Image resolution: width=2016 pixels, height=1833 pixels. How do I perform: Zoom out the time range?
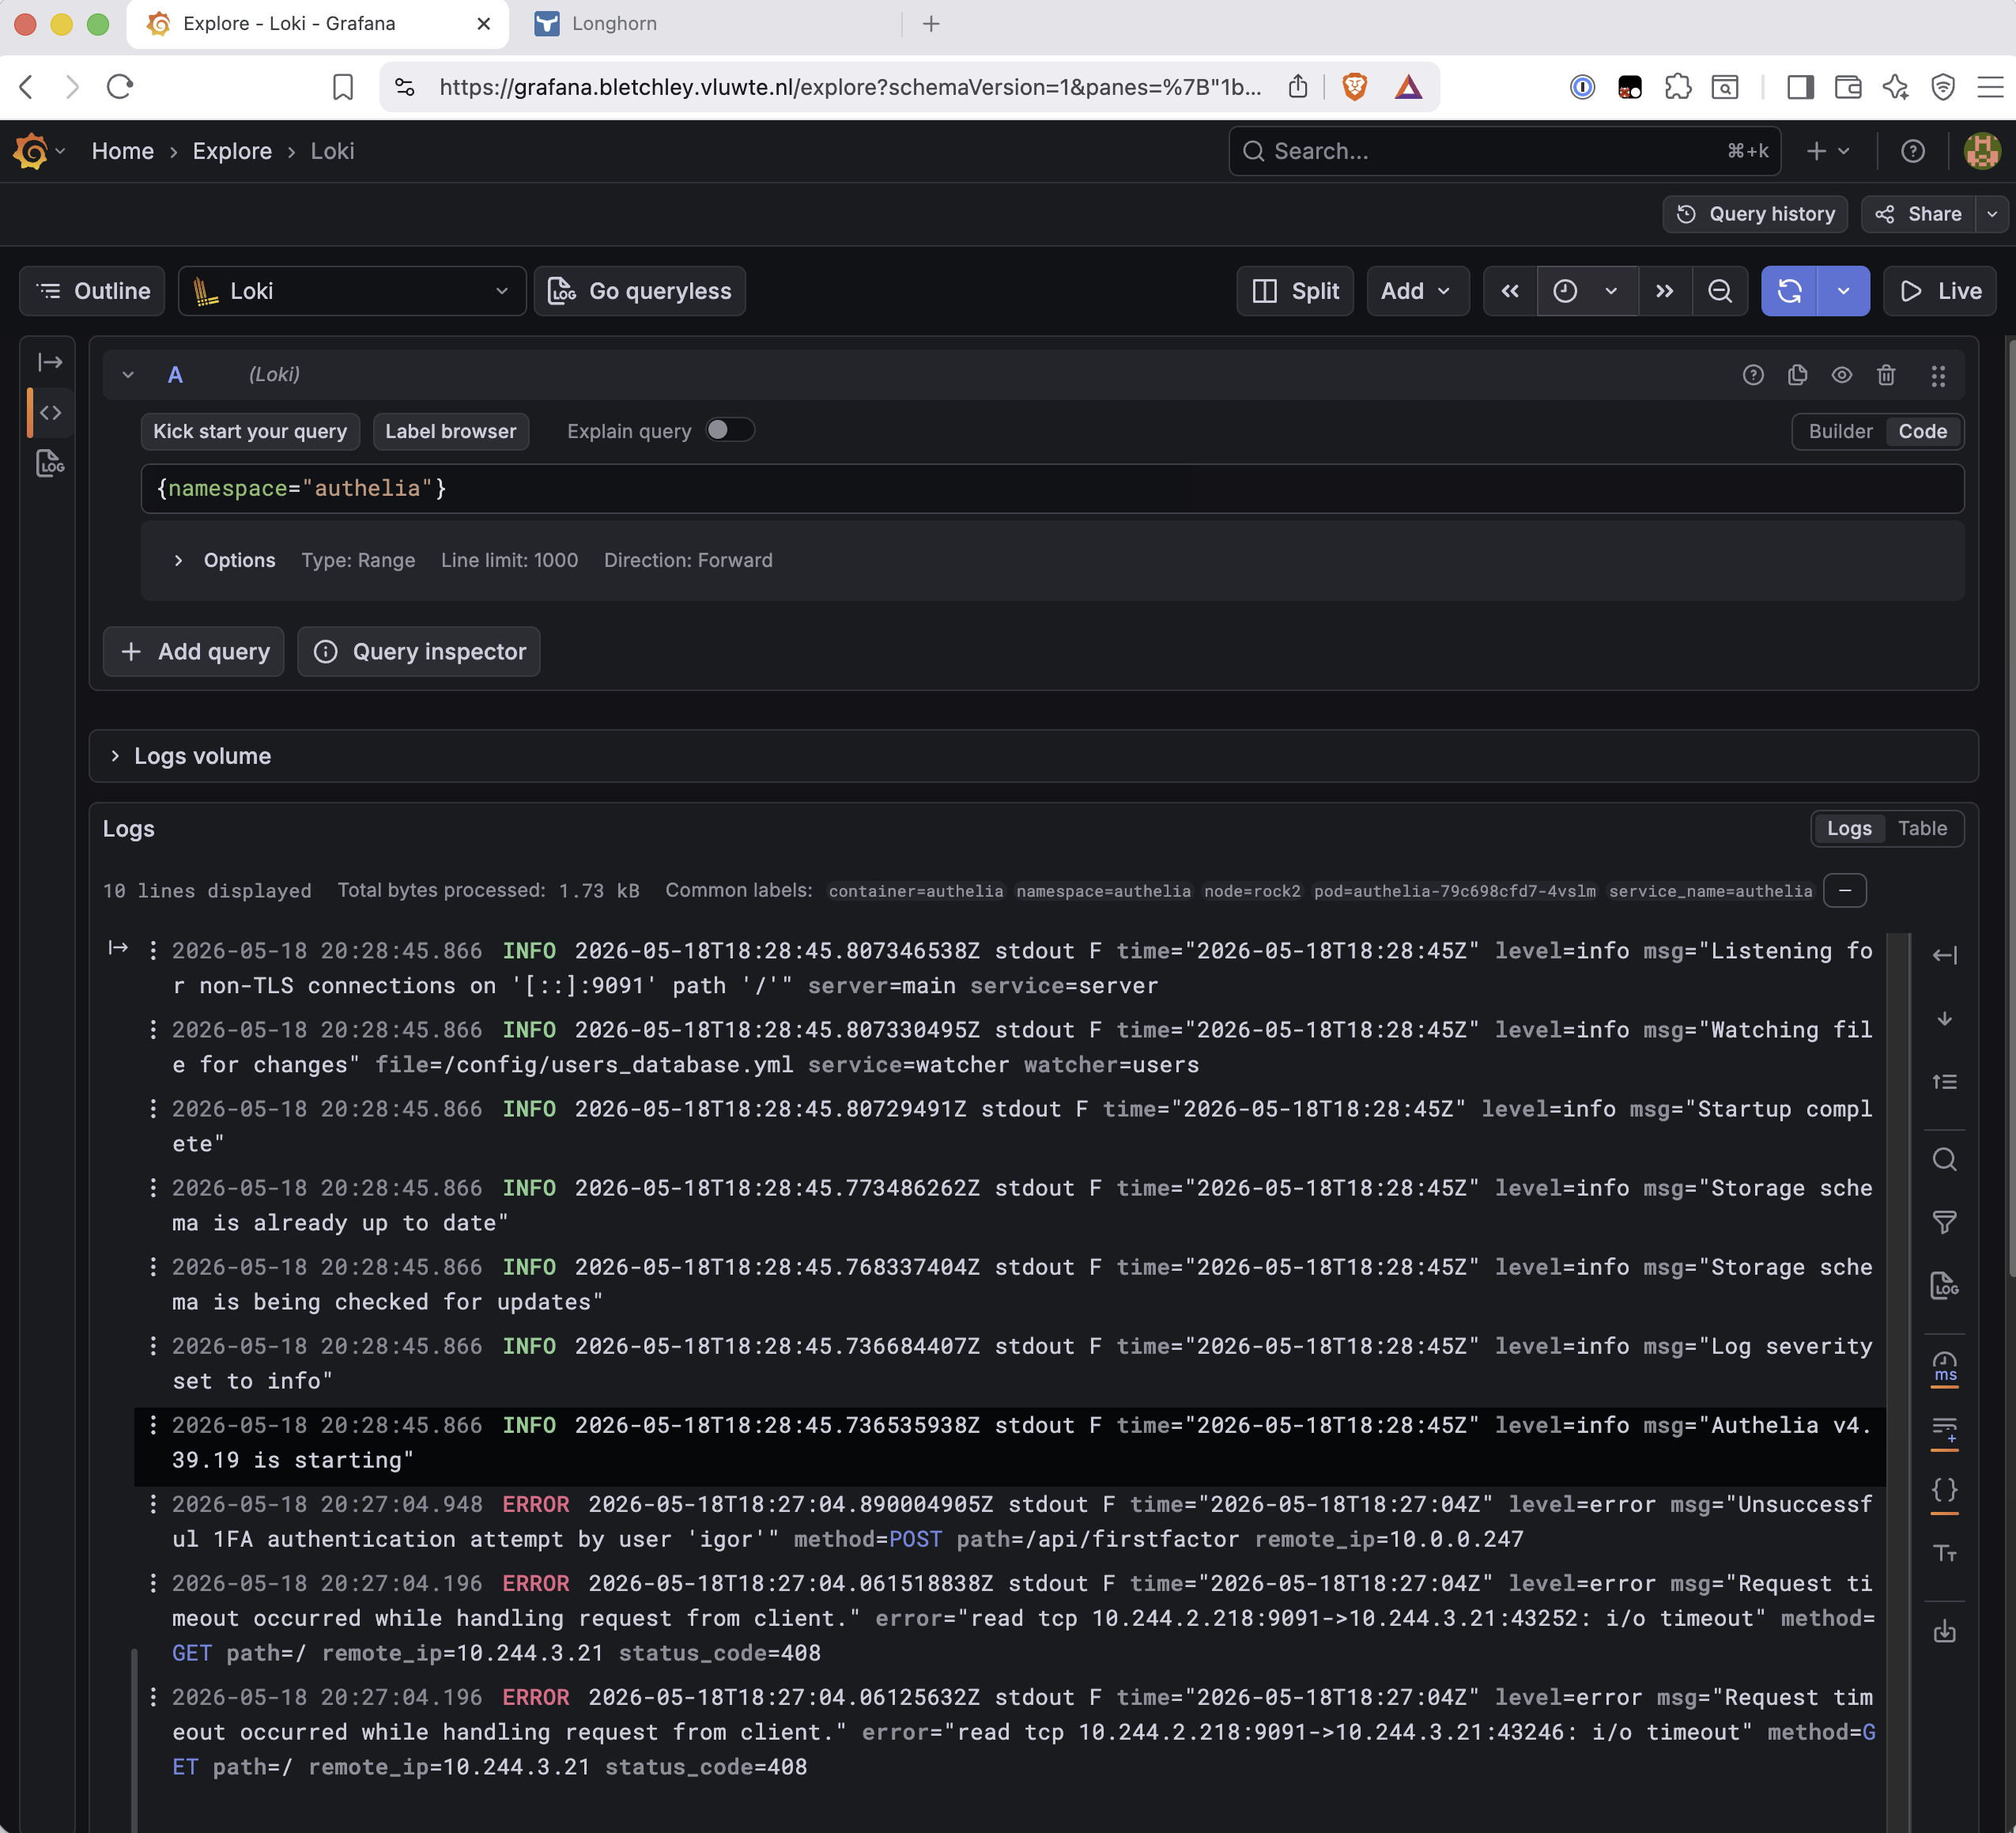pos(1720,291)
